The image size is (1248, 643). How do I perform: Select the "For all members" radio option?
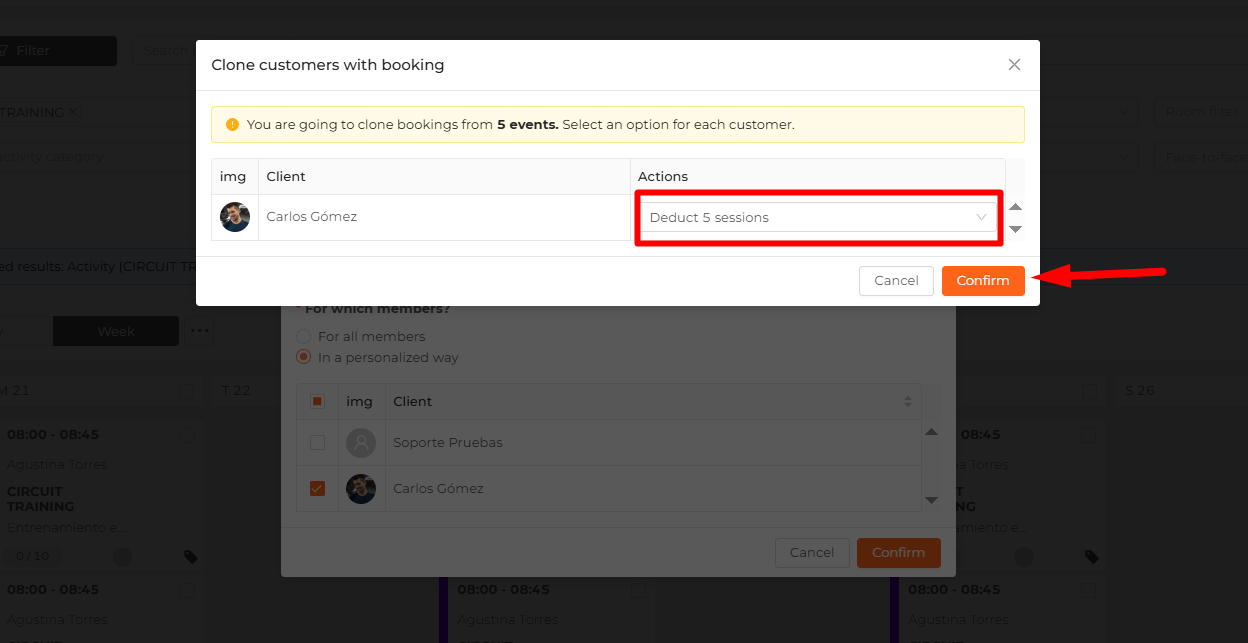[304, 337]
